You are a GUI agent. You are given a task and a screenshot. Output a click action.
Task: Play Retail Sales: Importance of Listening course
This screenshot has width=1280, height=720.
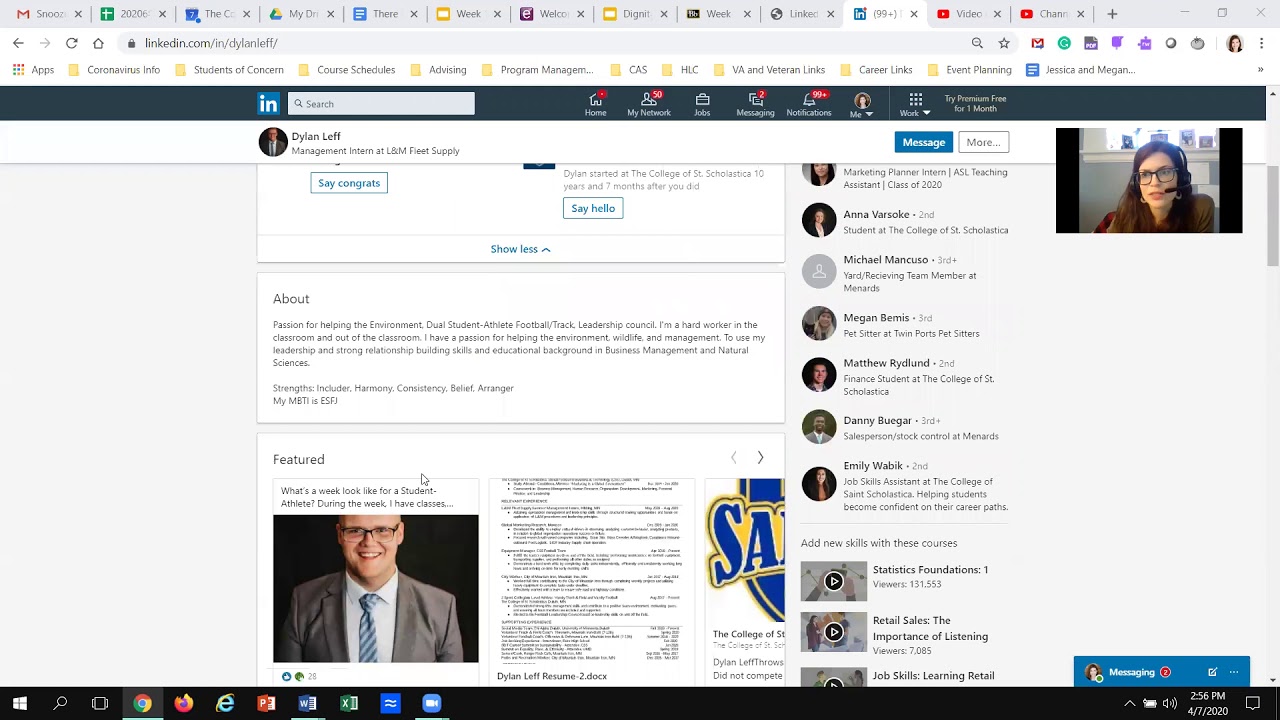pyautogui.click(x=833, y=632)
